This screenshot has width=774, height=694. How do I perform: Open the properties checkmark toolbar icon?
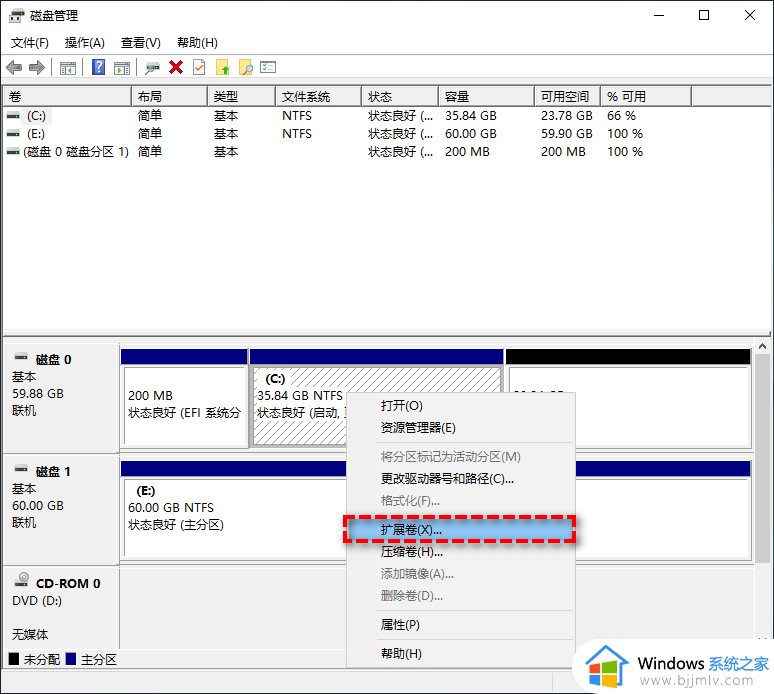(x=199, y=67)
